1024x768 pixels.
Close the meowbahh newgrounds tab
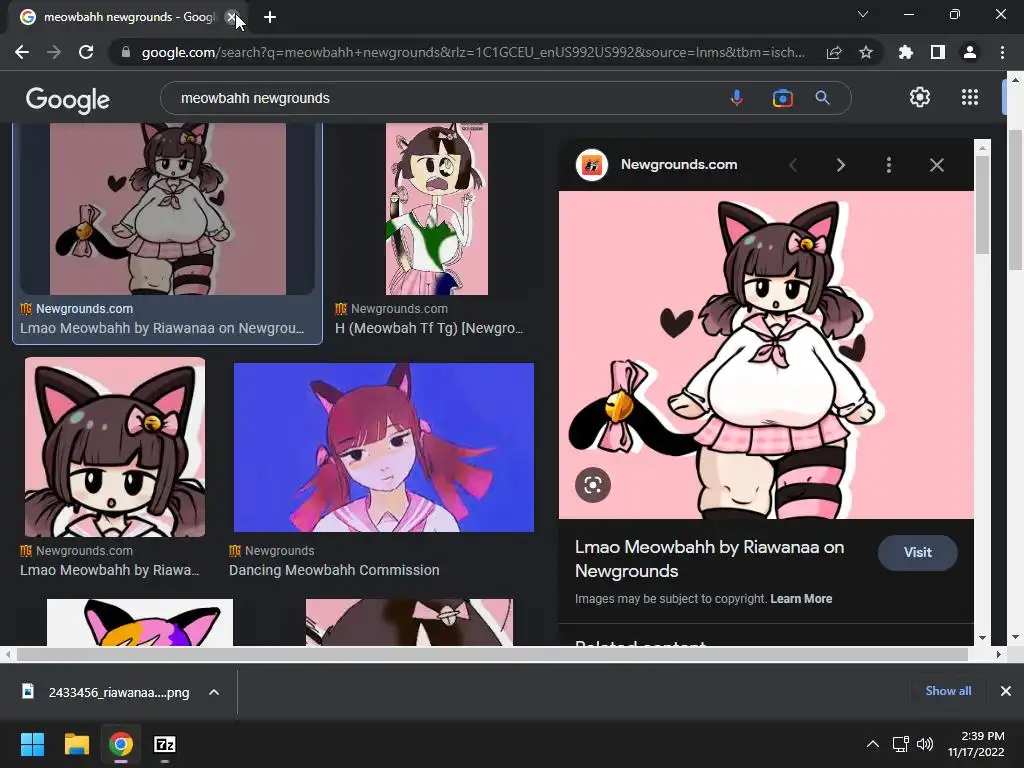(231, 17)
